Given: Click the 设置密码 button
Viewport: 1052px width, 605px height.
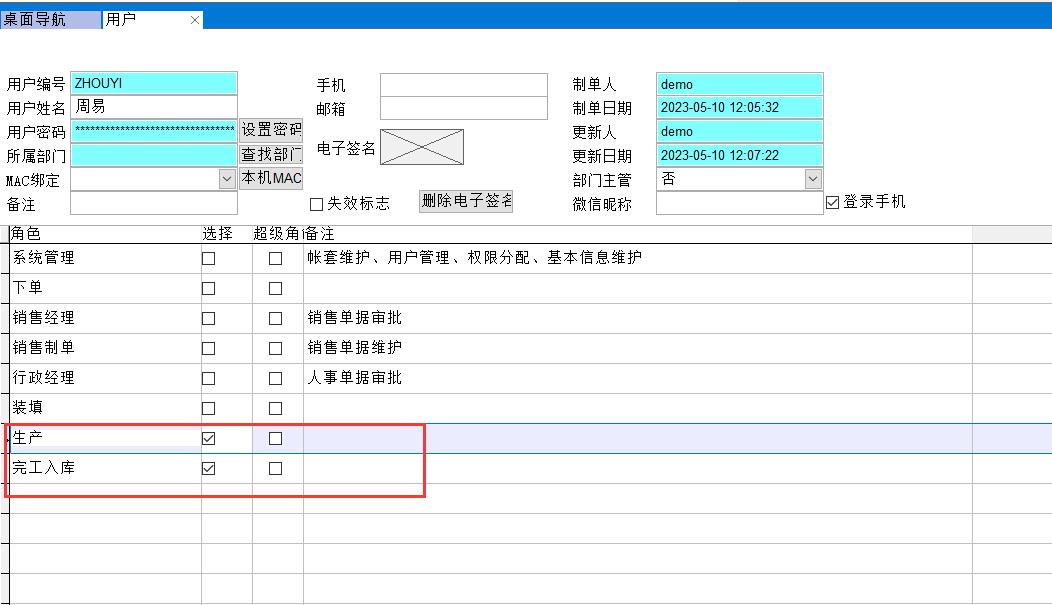Looking at the screenshot, I should coord(271,130).
